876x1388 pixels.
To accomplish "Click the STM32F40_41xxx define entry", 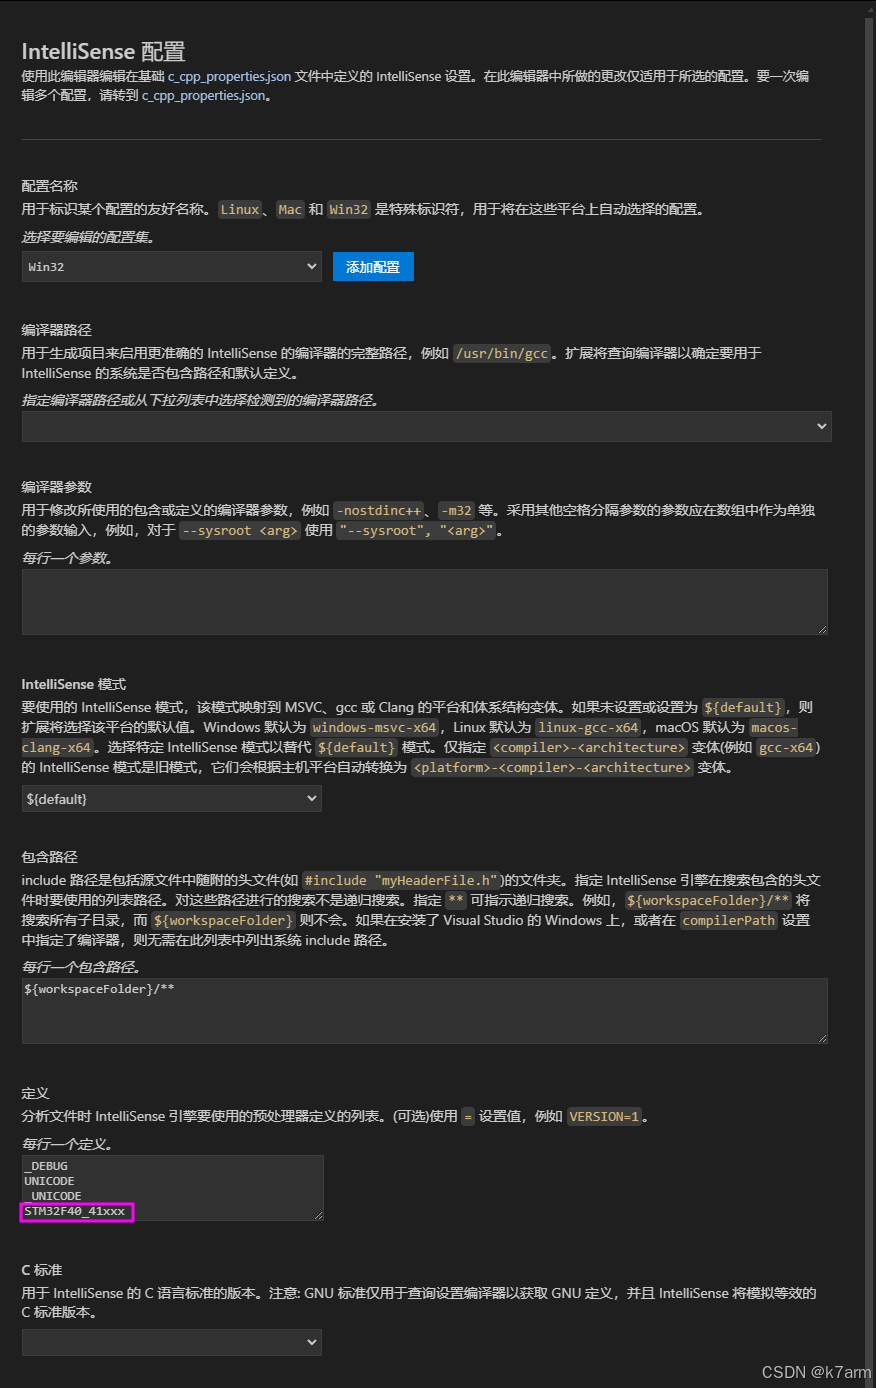I will coord(76,1212).
